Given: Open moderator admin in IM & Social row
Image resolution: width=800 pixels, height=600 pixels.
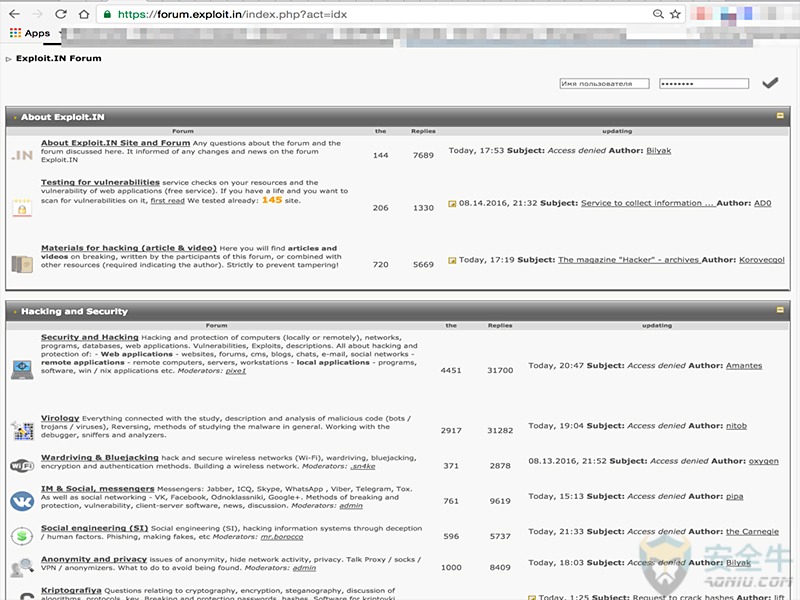Looking at the screenshot, I should 351,506.
